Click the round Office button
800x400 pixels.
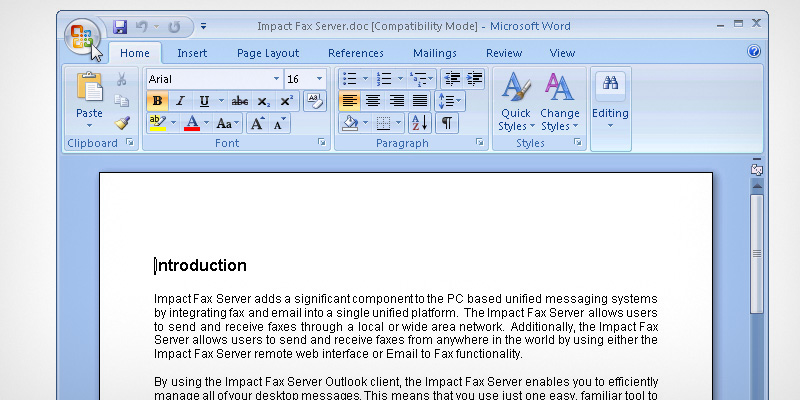pyautogui.click(x=83, y=38)
